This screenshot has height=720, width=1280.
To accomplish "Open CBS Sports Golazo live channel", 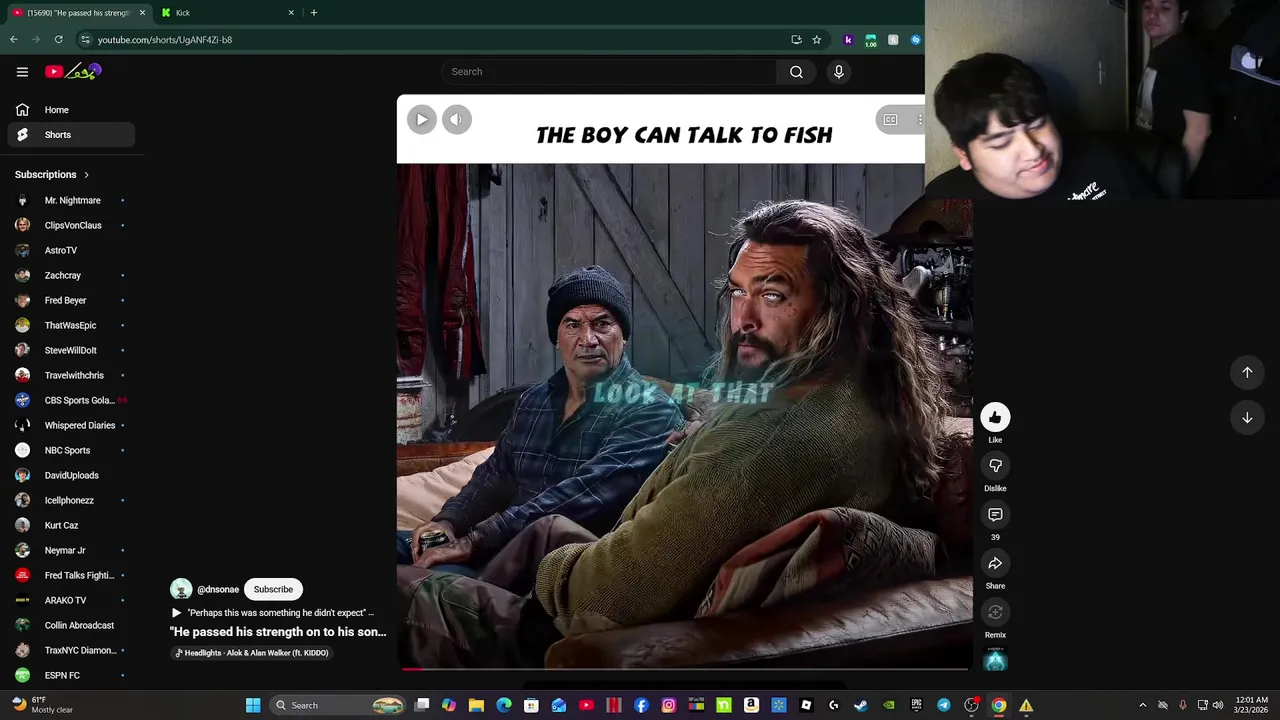I will [70, 400].
